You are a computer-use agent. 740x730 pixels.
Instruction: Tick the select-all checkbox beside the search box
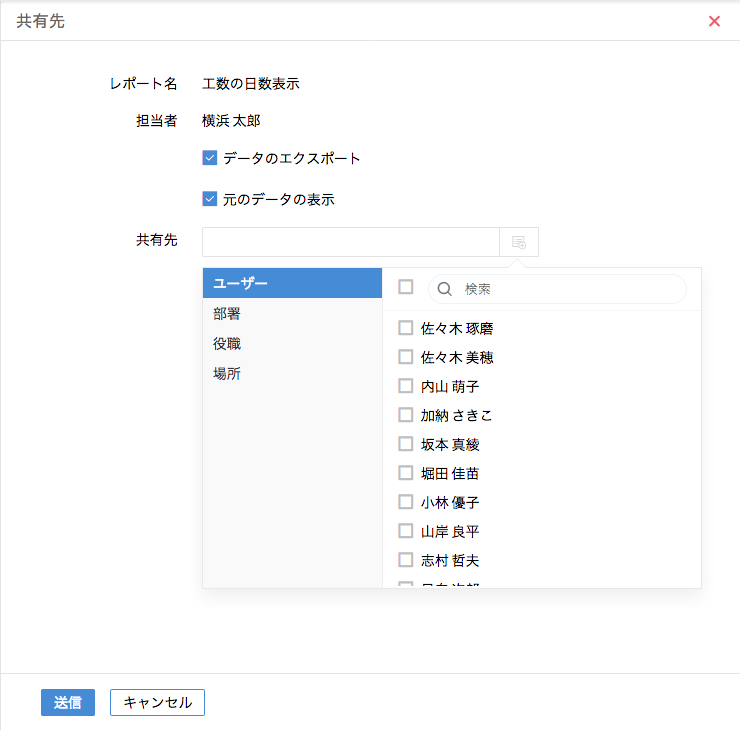406,287
